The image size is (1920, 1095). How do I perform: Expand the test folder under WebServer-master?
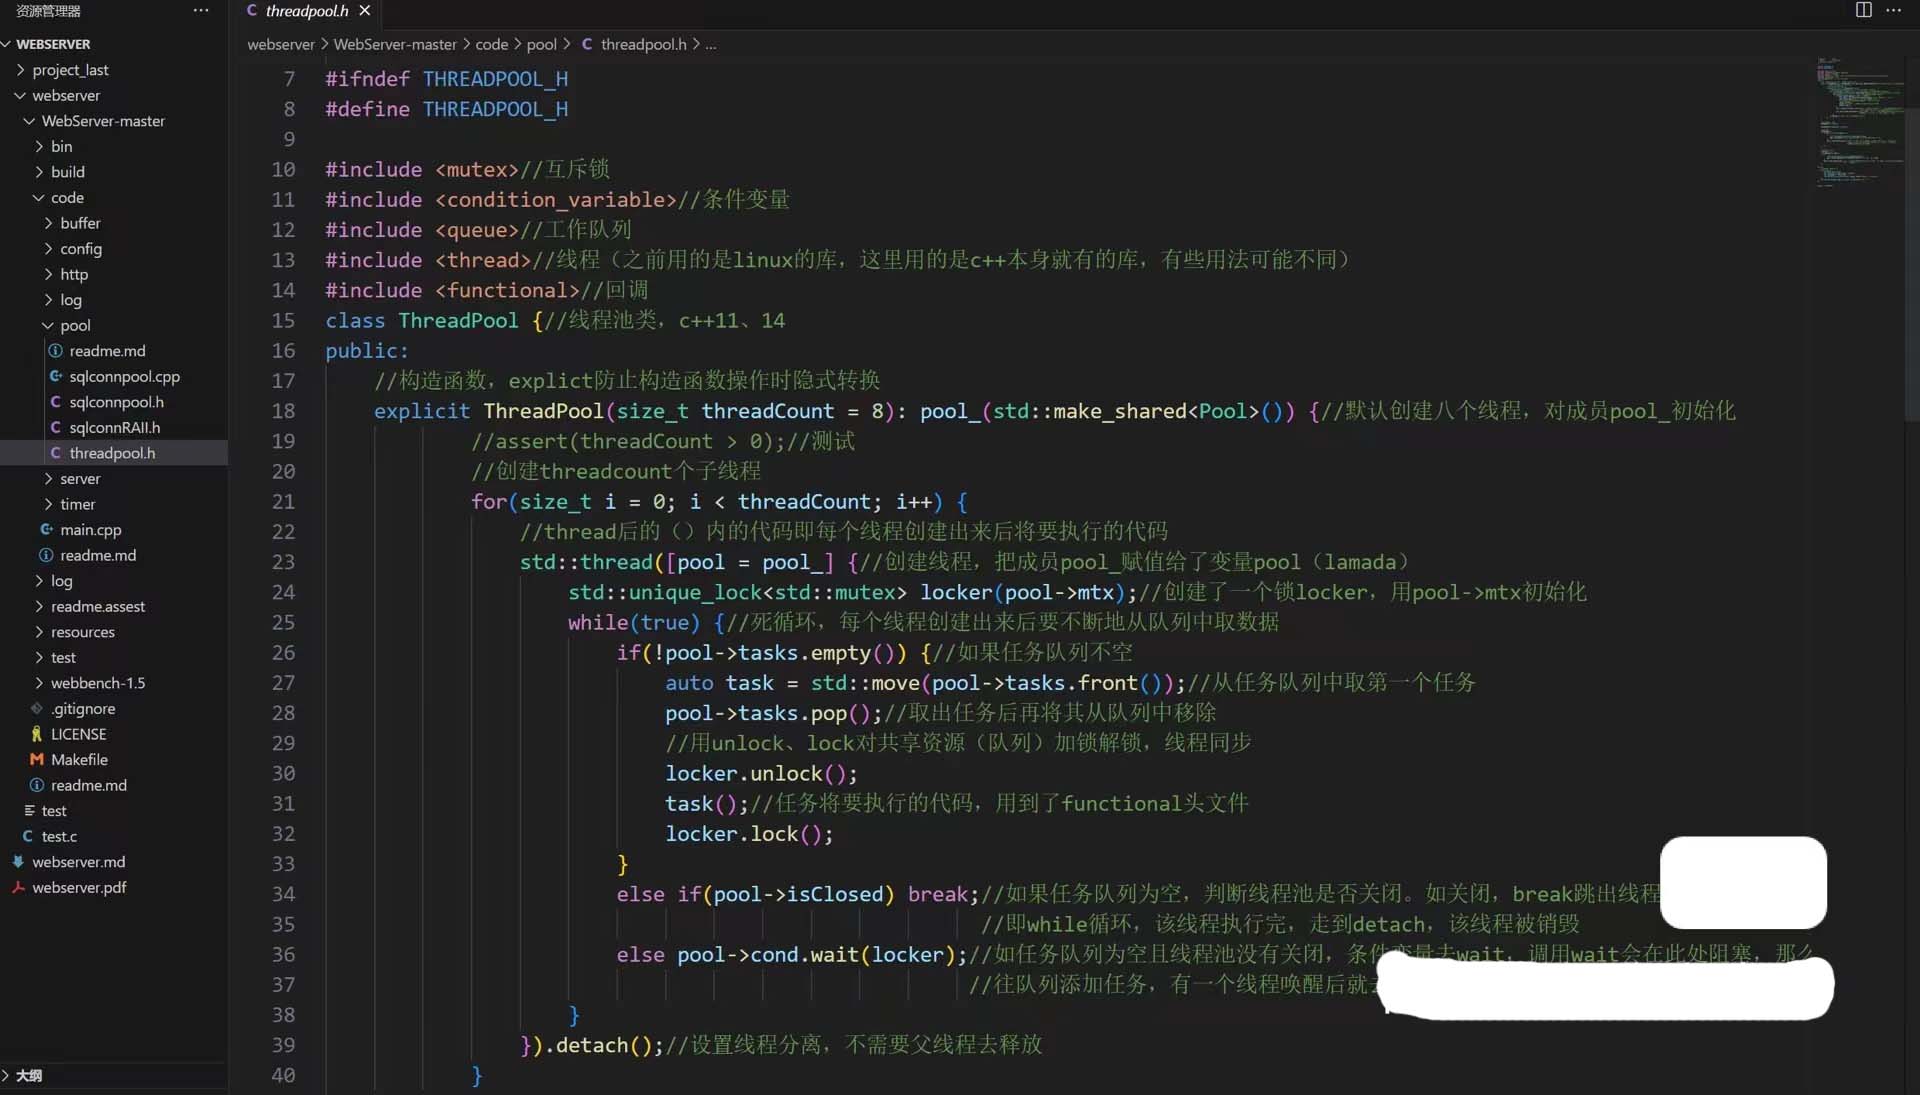tap(114, 658)
